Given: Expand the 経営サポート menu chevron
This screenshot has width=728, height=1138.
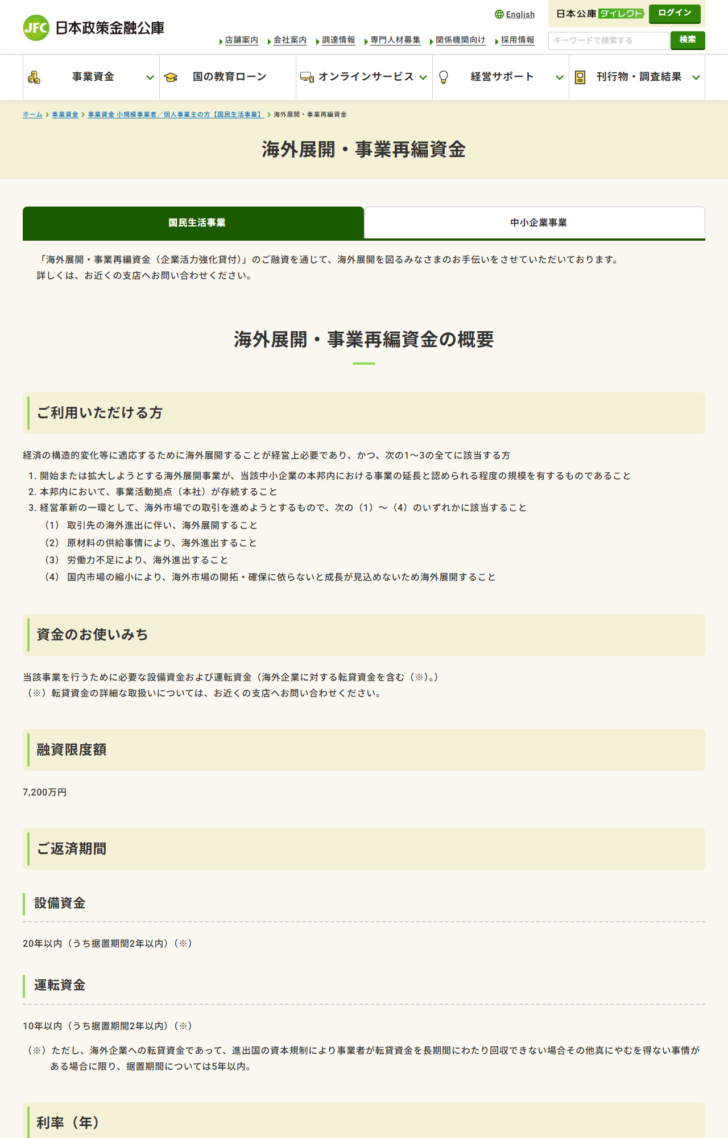Looking at the screenshot, I should tap(560, 78).
